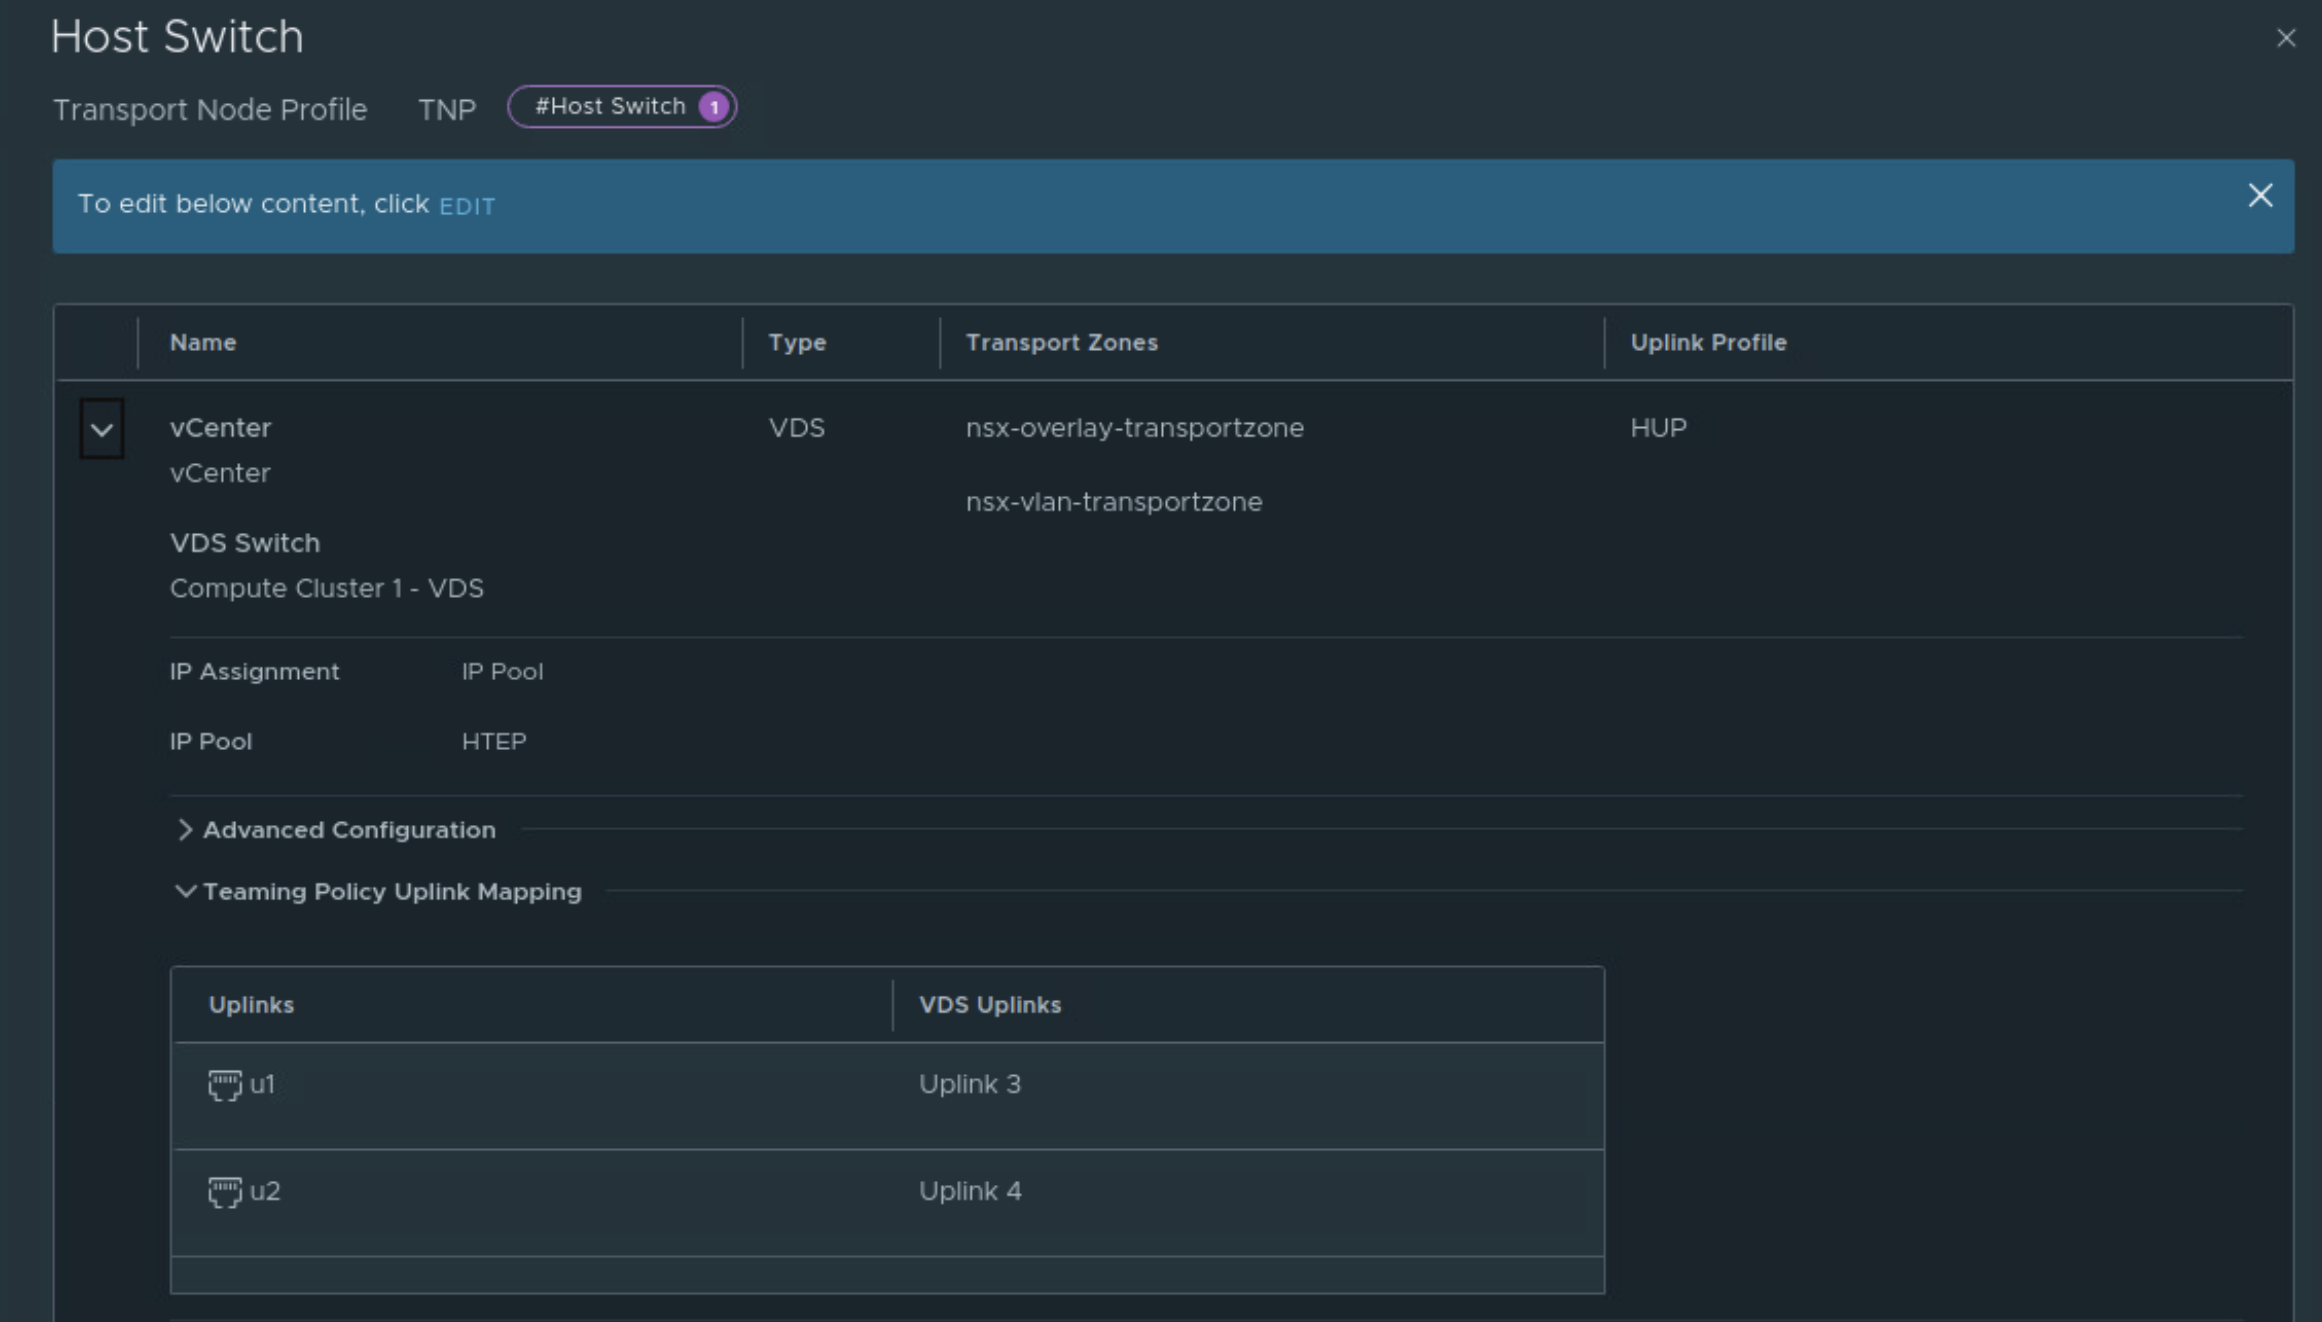Image resolution: width=2322 pixels, height=1322 pixels.
Task: Click the Transport Zones column header
Action: tap(1061, 343)
